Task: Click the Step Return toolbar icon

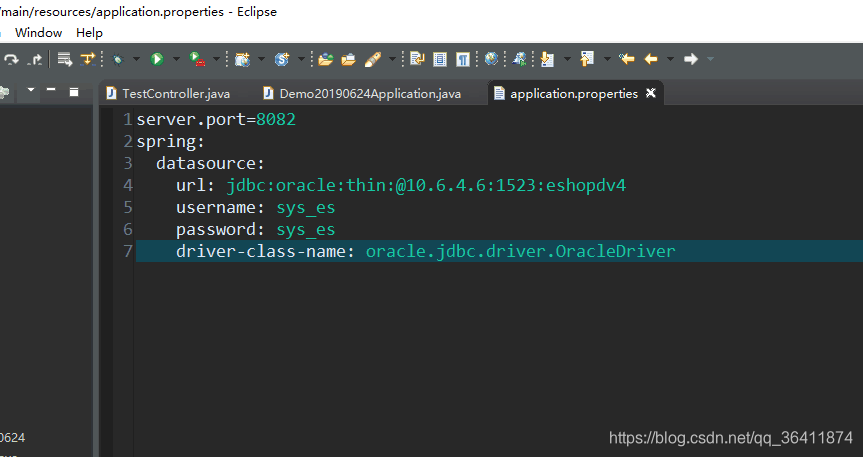Action: pyautogui.click(x=36, y=59)
